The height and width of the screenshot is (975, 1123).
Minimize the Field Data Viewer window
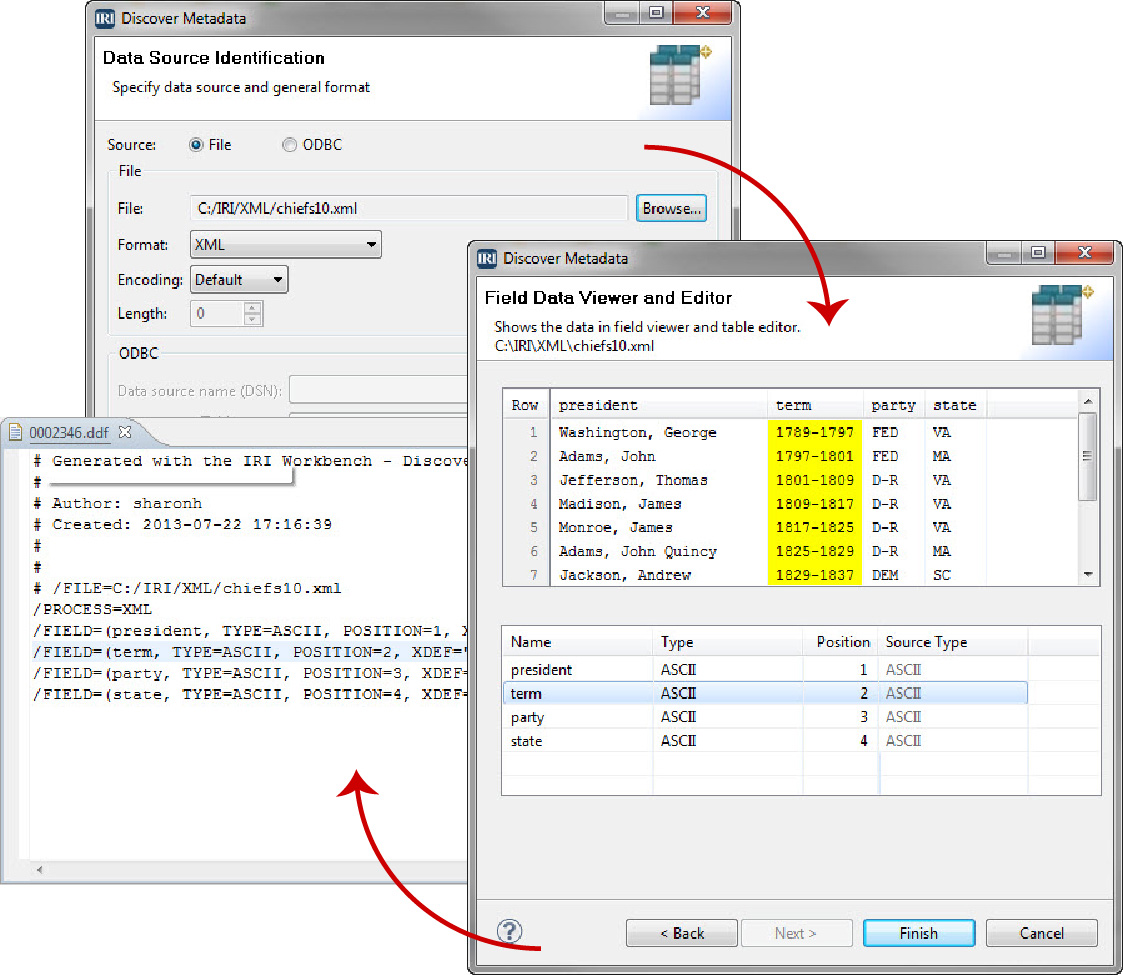click(1005, 252)
